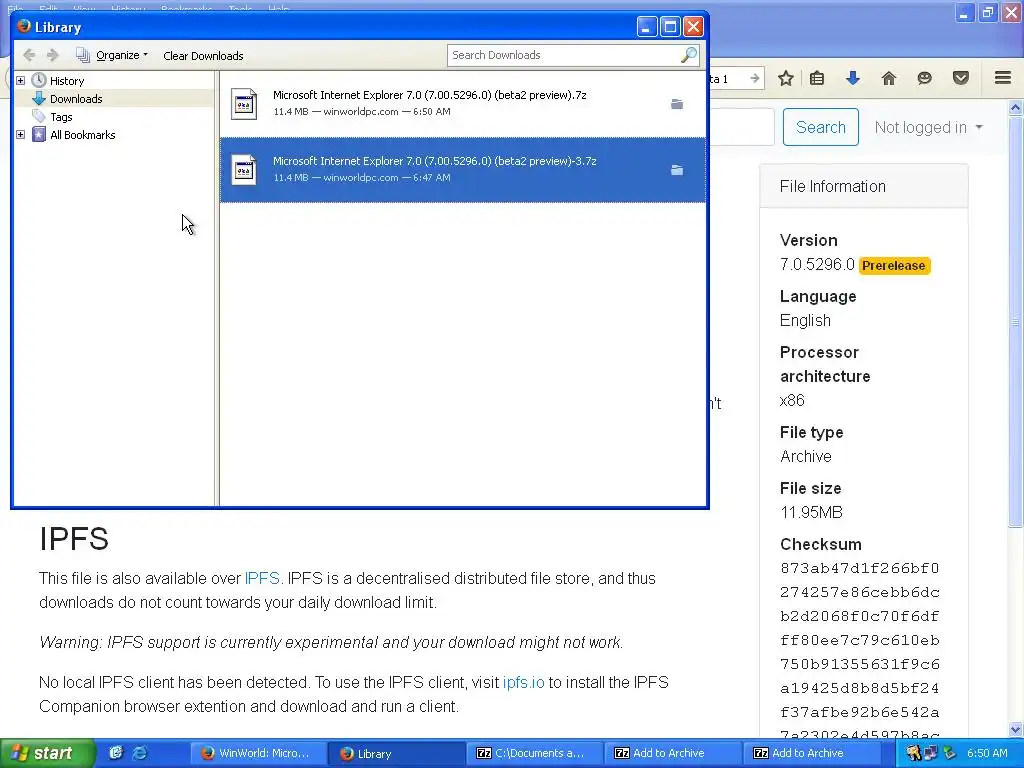Click the system tray clock
Screen dimensions: 1024x768
tap(987, 754)
